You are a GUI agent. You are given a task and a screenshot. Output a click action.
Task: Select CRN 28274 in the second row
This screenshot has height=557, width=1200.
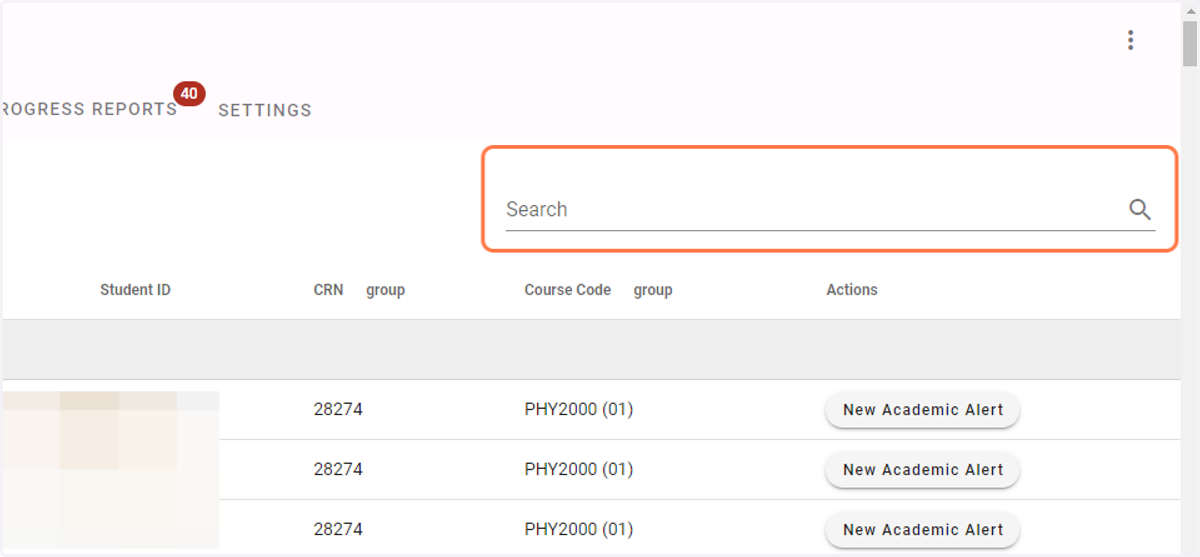338,470
